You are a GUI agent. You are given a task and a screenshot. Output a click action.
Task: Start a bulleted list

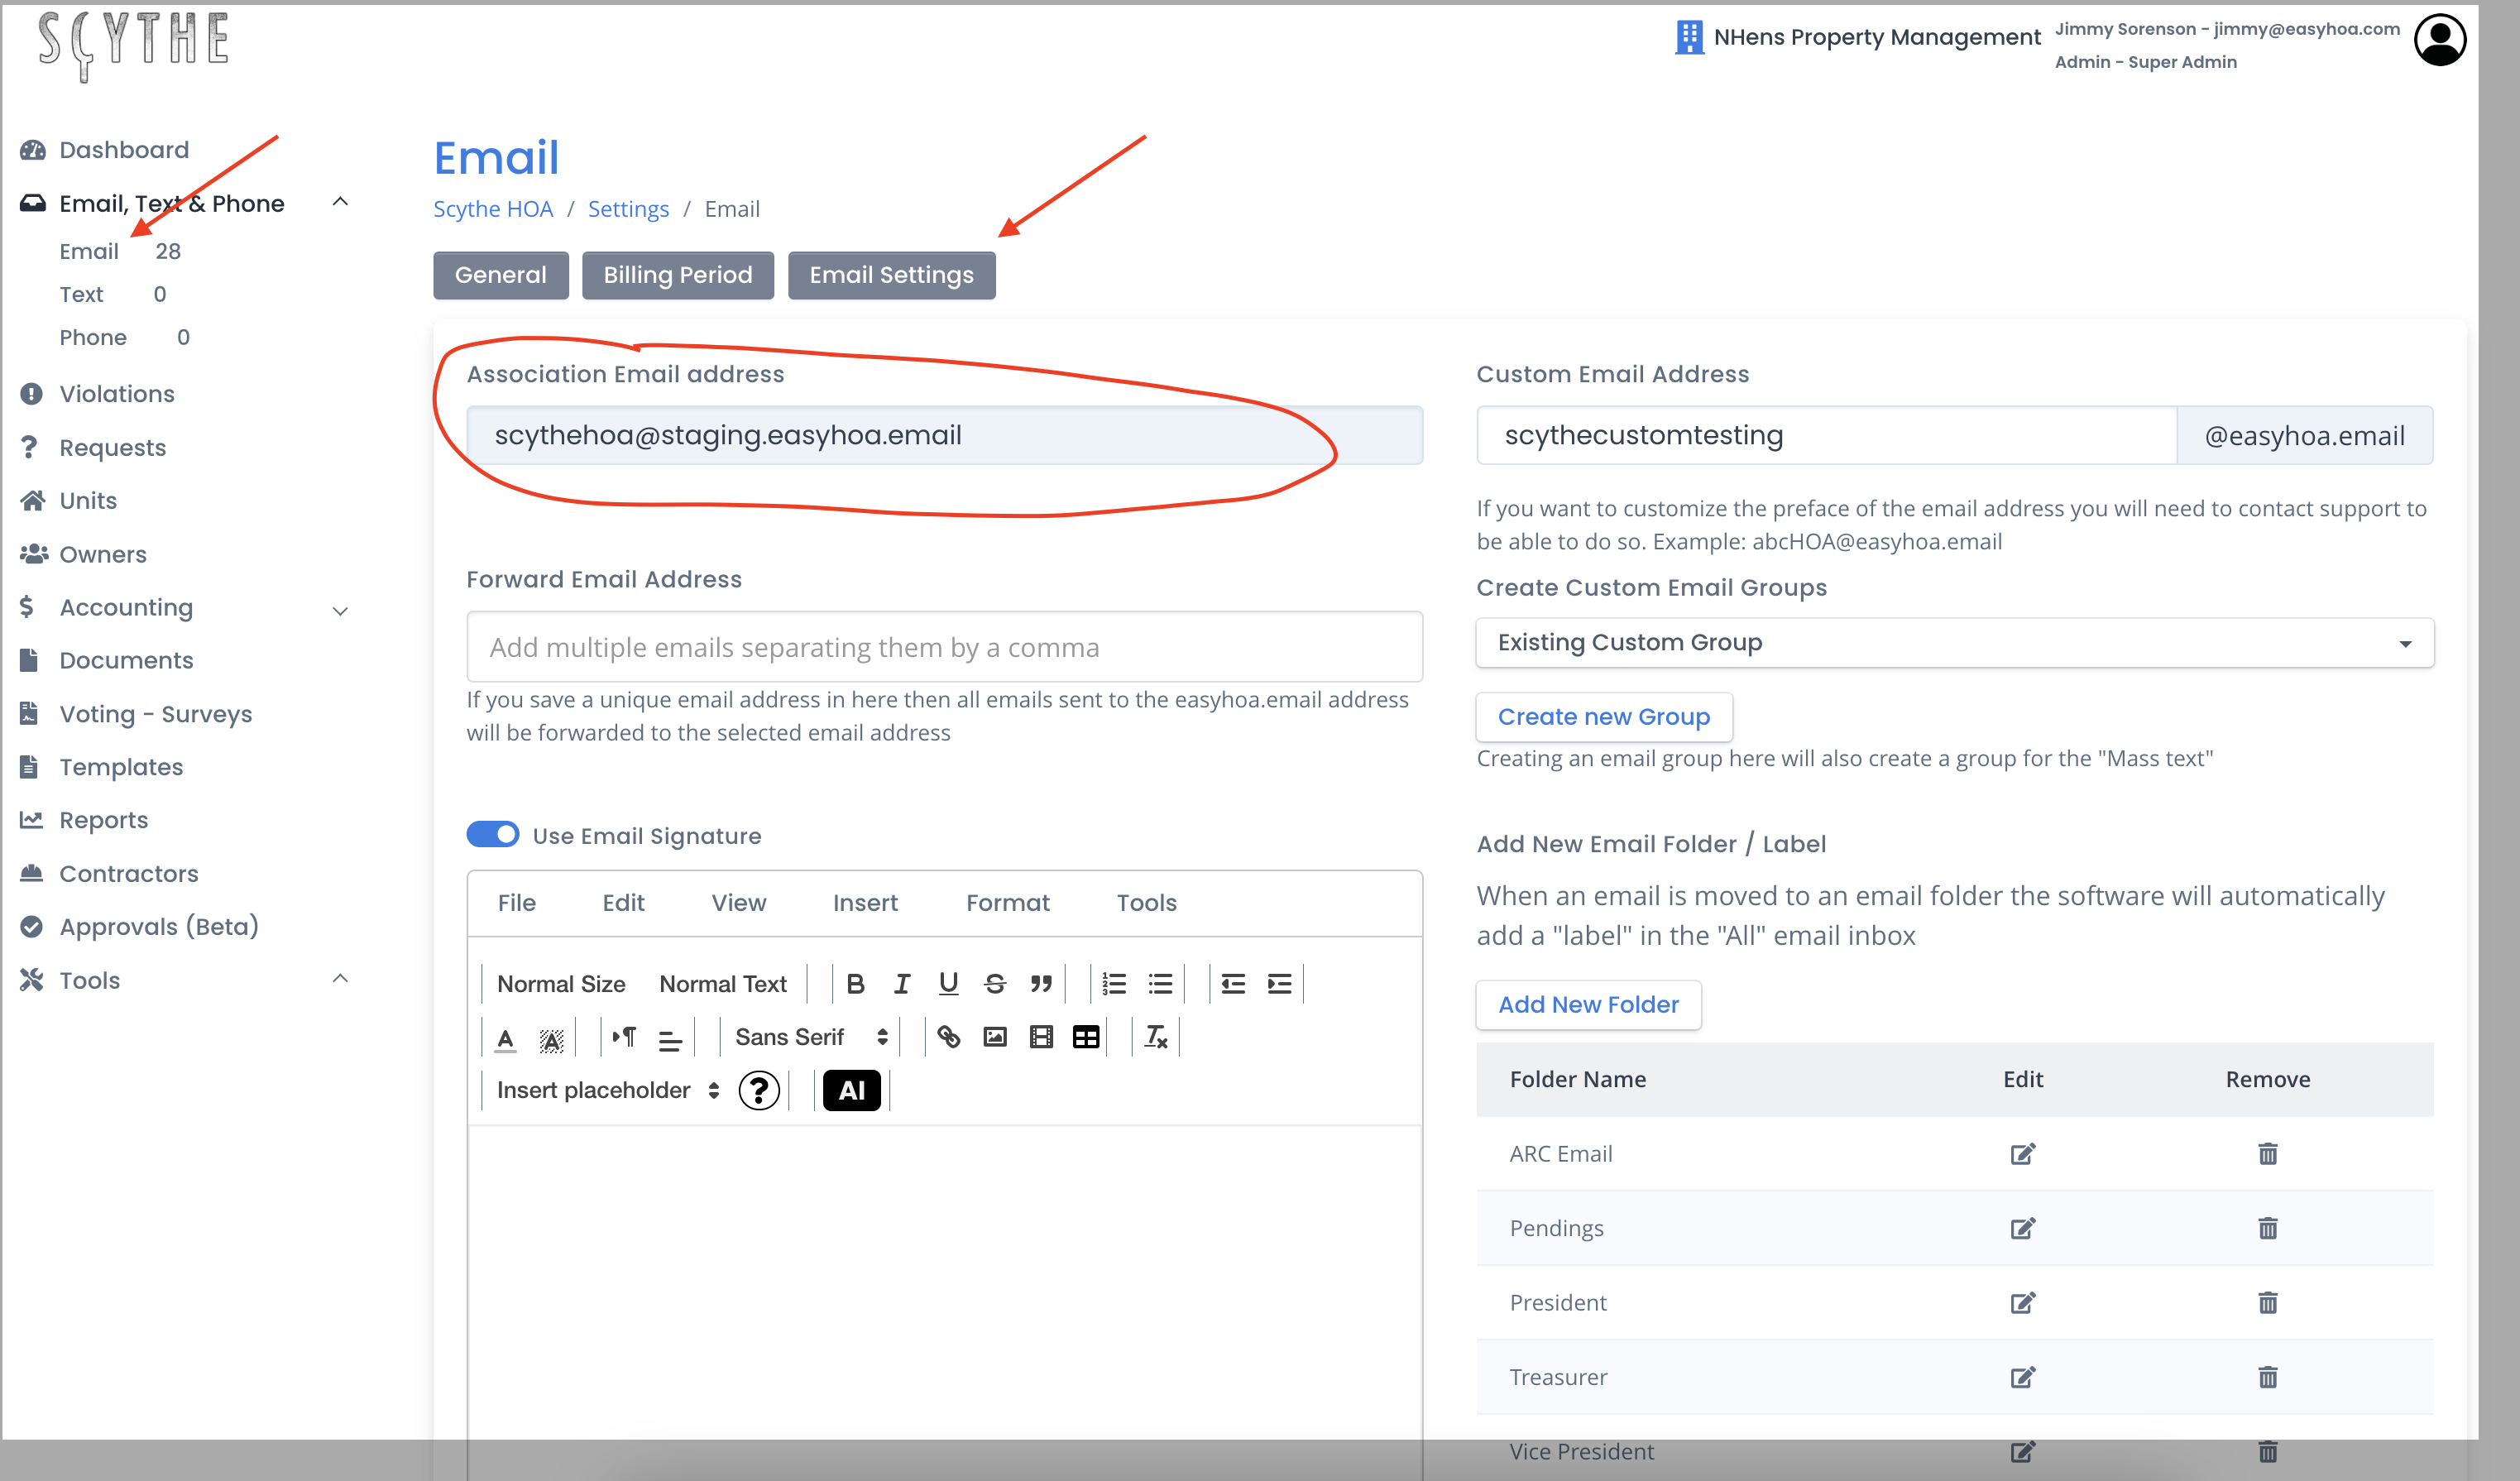tap(1160, 984)
